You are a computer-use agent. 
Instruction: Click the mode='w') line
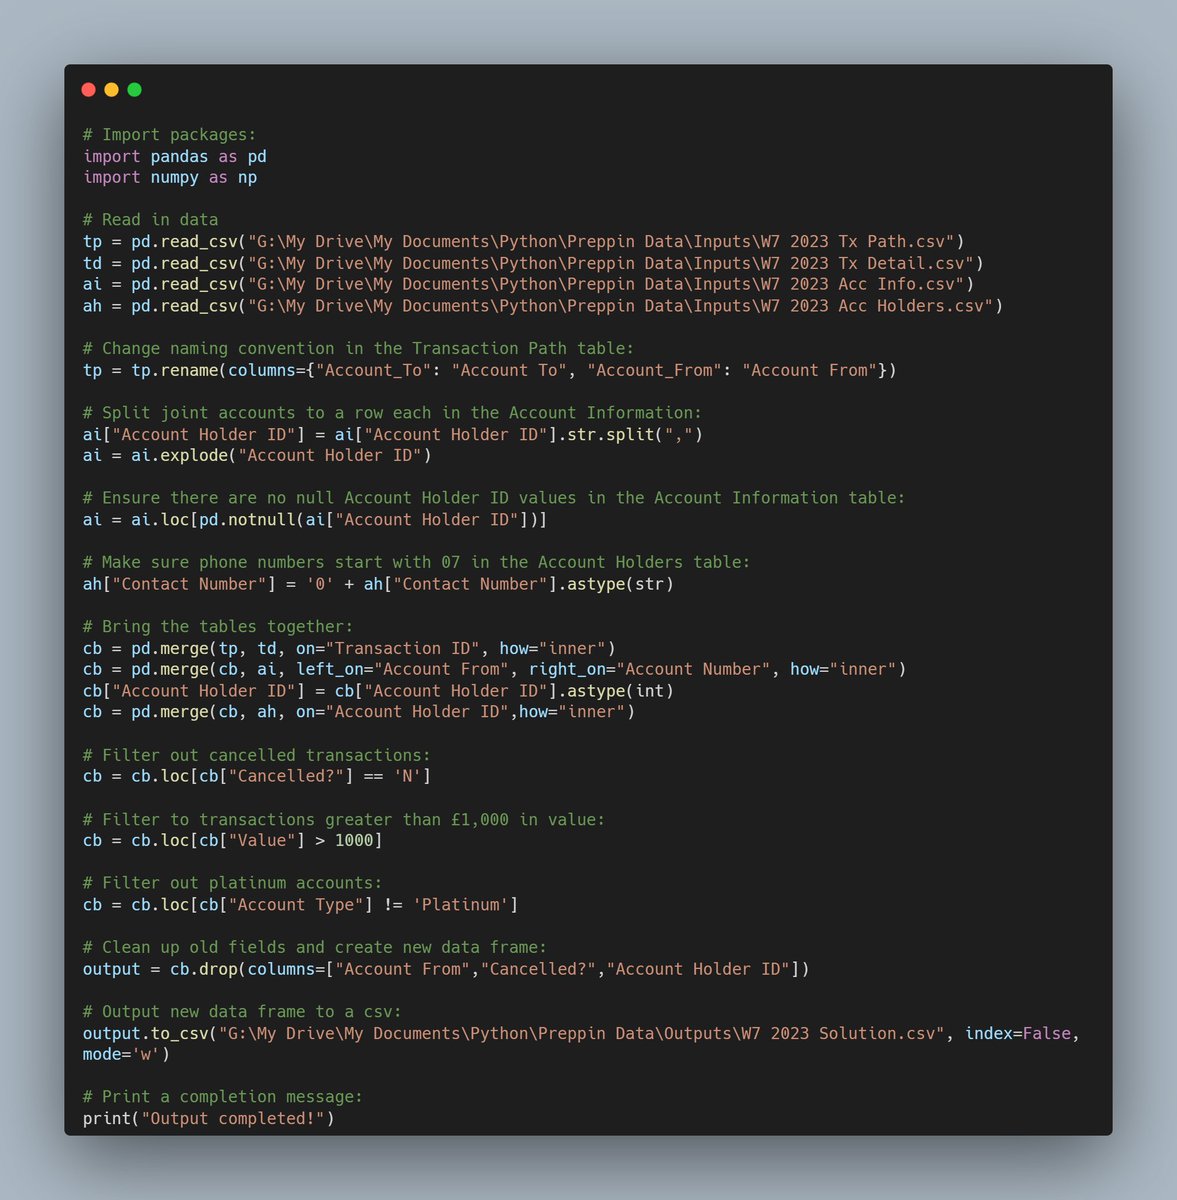(126, 1054)
